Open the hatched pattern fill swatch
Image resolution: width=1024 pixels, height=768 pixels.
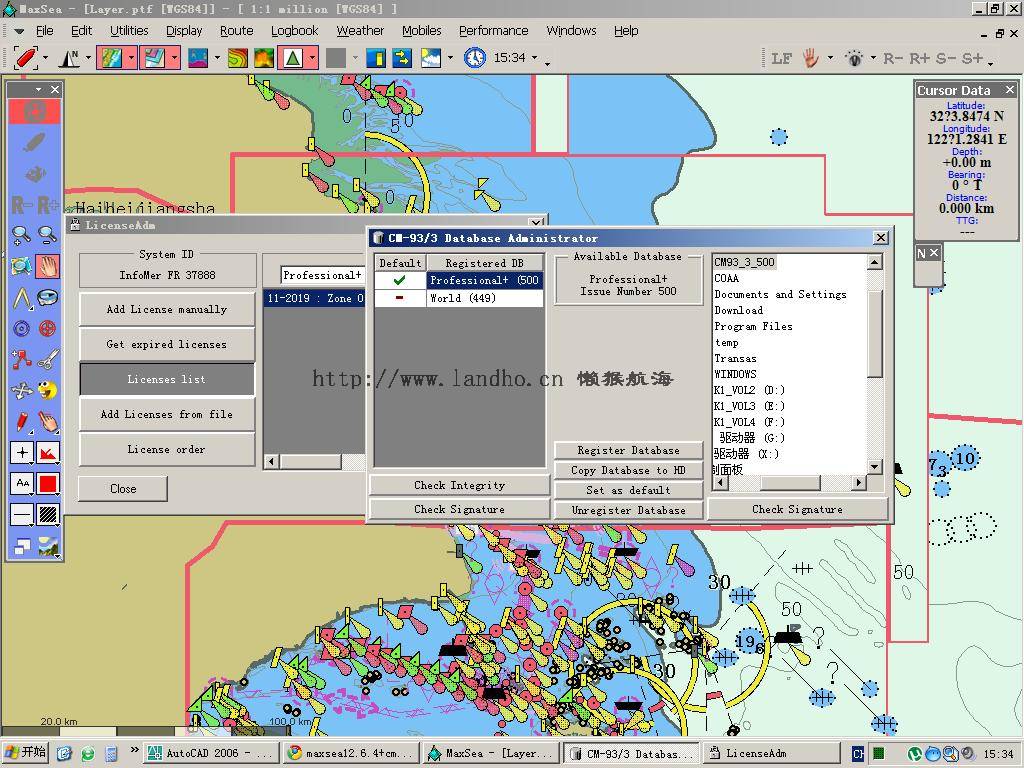(x=47, y=515)
